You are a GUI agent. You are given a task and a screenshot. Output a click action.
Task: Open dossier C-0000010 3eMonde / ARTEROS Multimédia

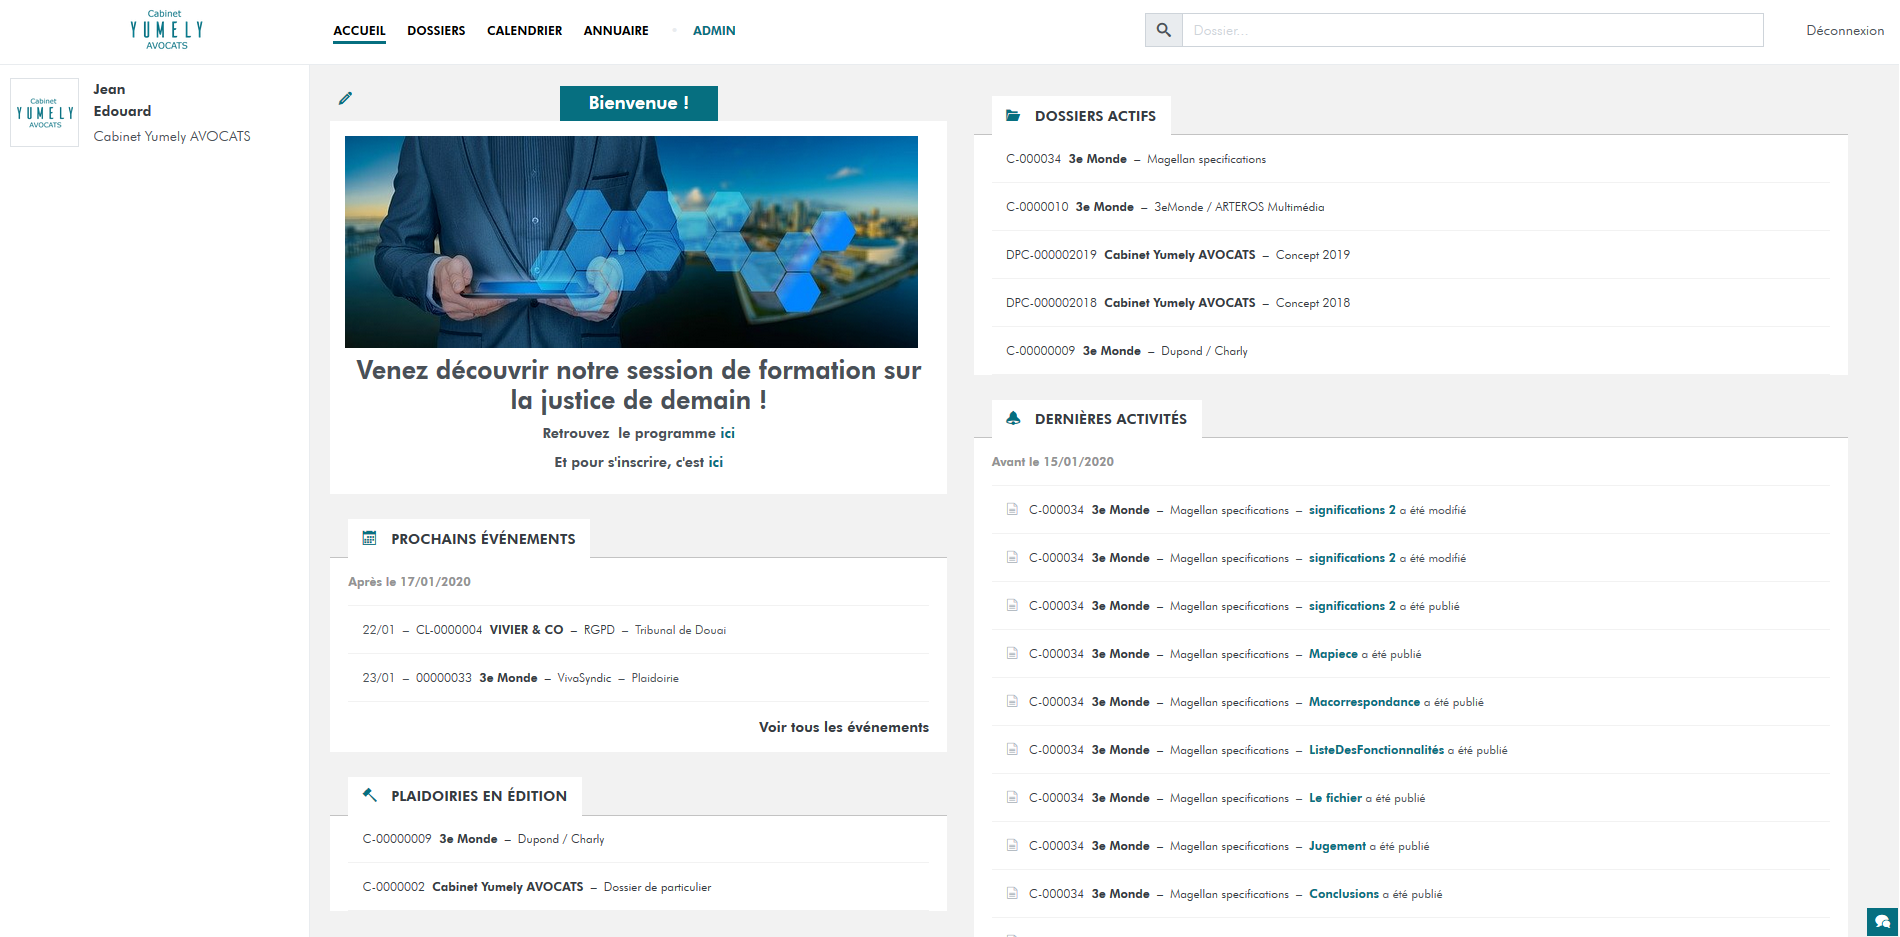[x=1411, y=207]
